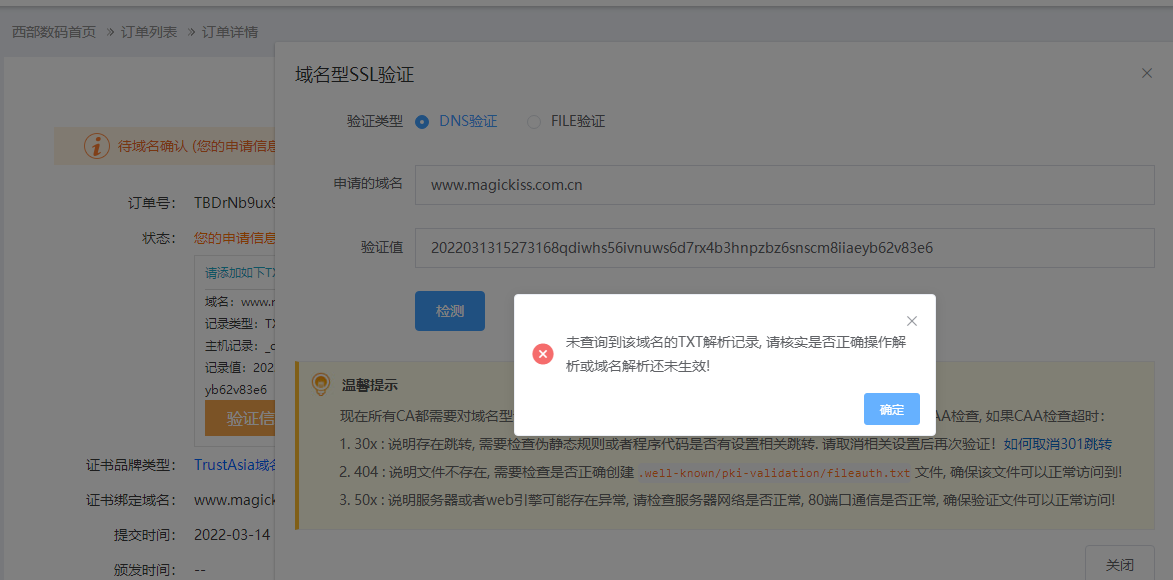This screenshot has width=1173, height=580.
Task: Click the orange info icon beside 待域名确认
Action: pyautogui.click(x=96, y=146)
